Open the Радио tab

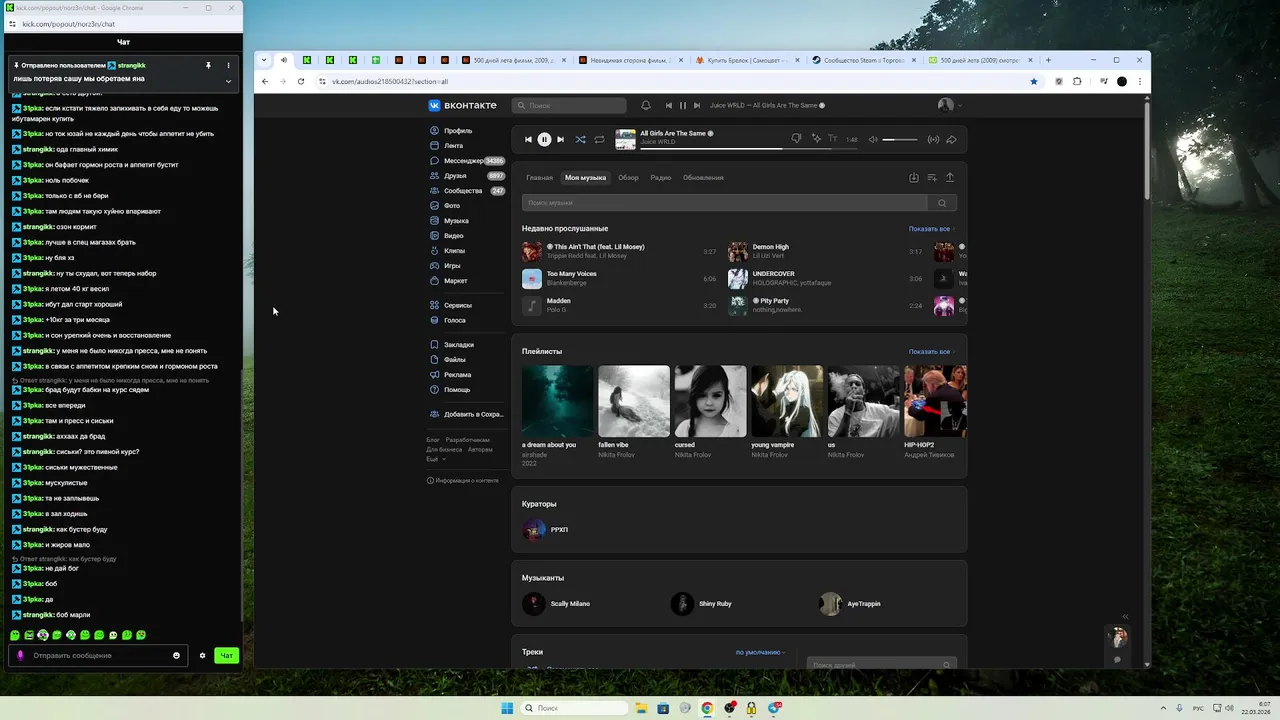click(660, 178)
